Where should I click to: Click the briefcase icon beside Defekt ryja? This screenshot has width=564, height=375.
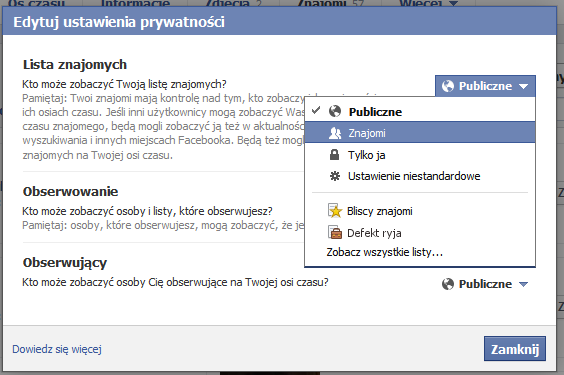(335, 233)
